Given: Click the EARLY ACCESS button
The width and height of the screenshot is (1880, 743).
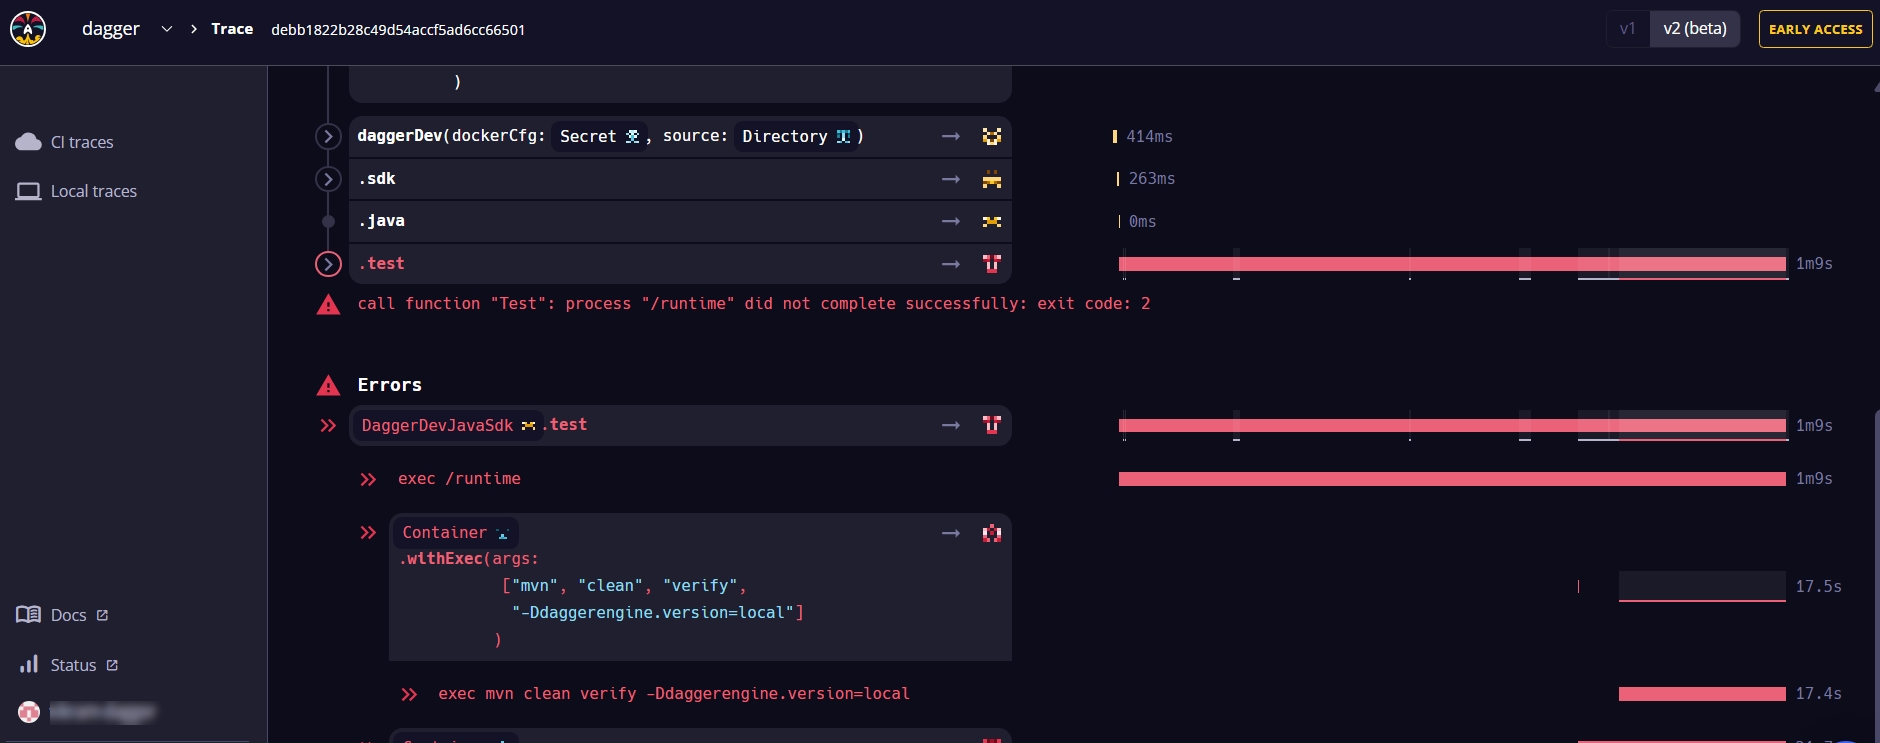Looking at the screenshot, I should [x=1815, y=29].
